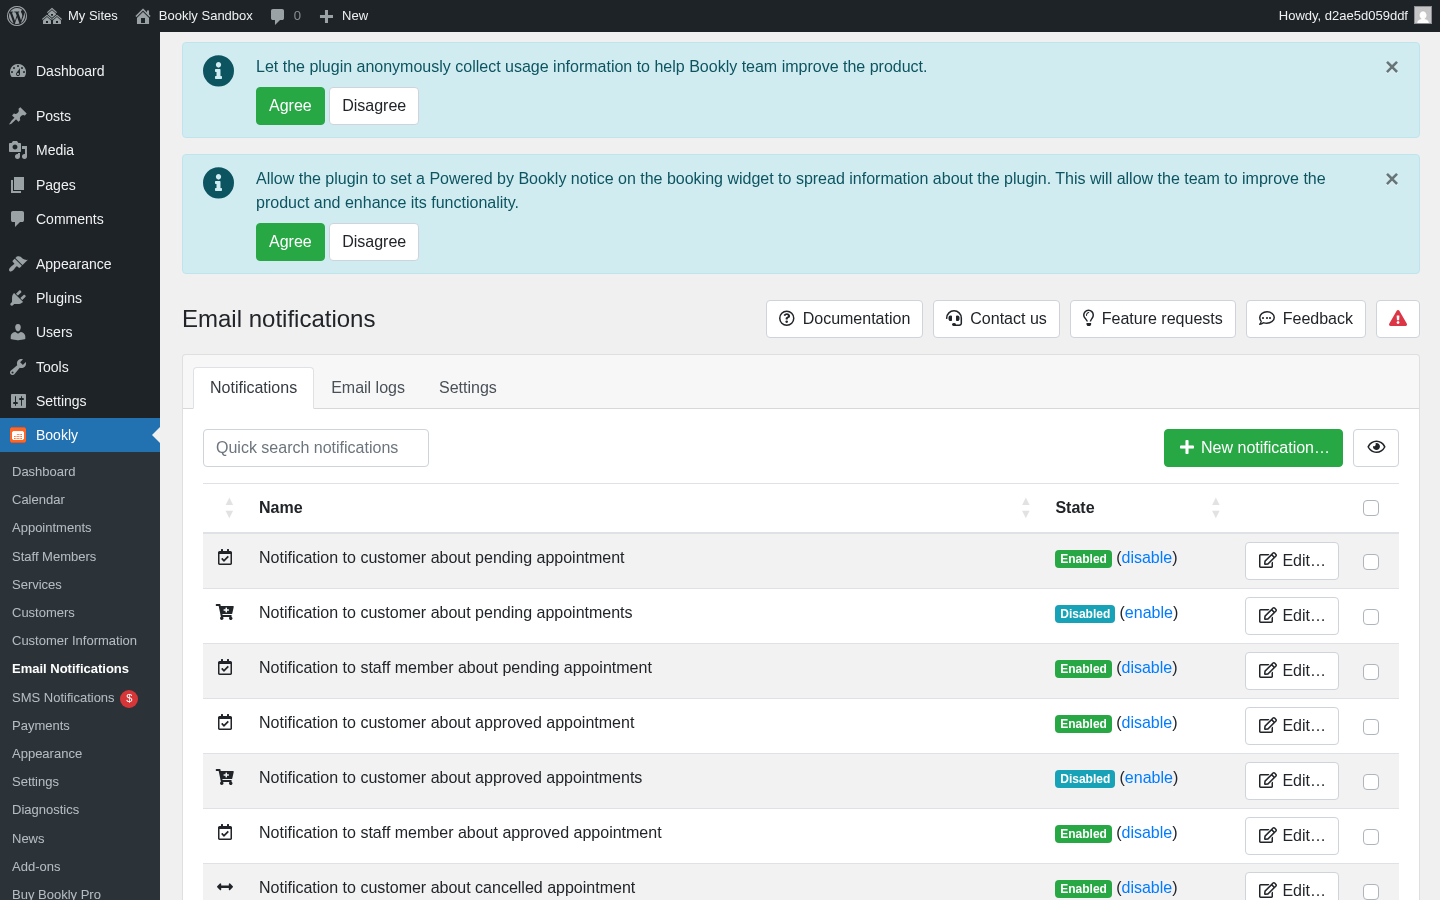Open My Sites menu

(x=80, y=16)
